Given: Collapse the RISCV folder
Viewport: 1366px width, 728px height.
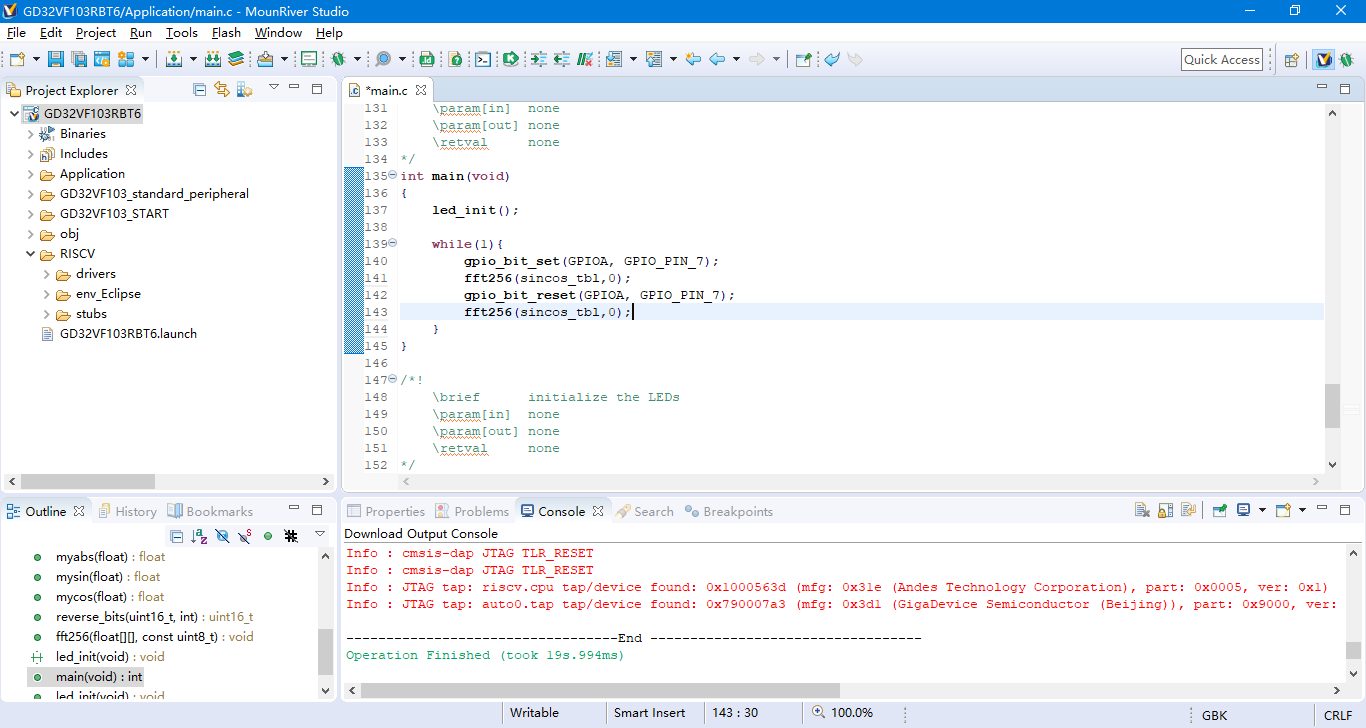Looking at the screenshot, I should point(30,254).
